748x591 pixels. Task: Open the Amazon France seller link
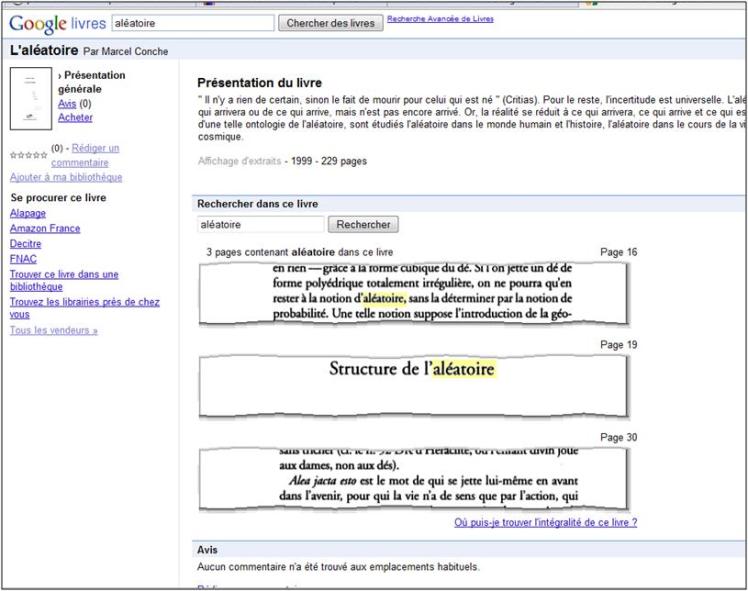tap(45, 228)
